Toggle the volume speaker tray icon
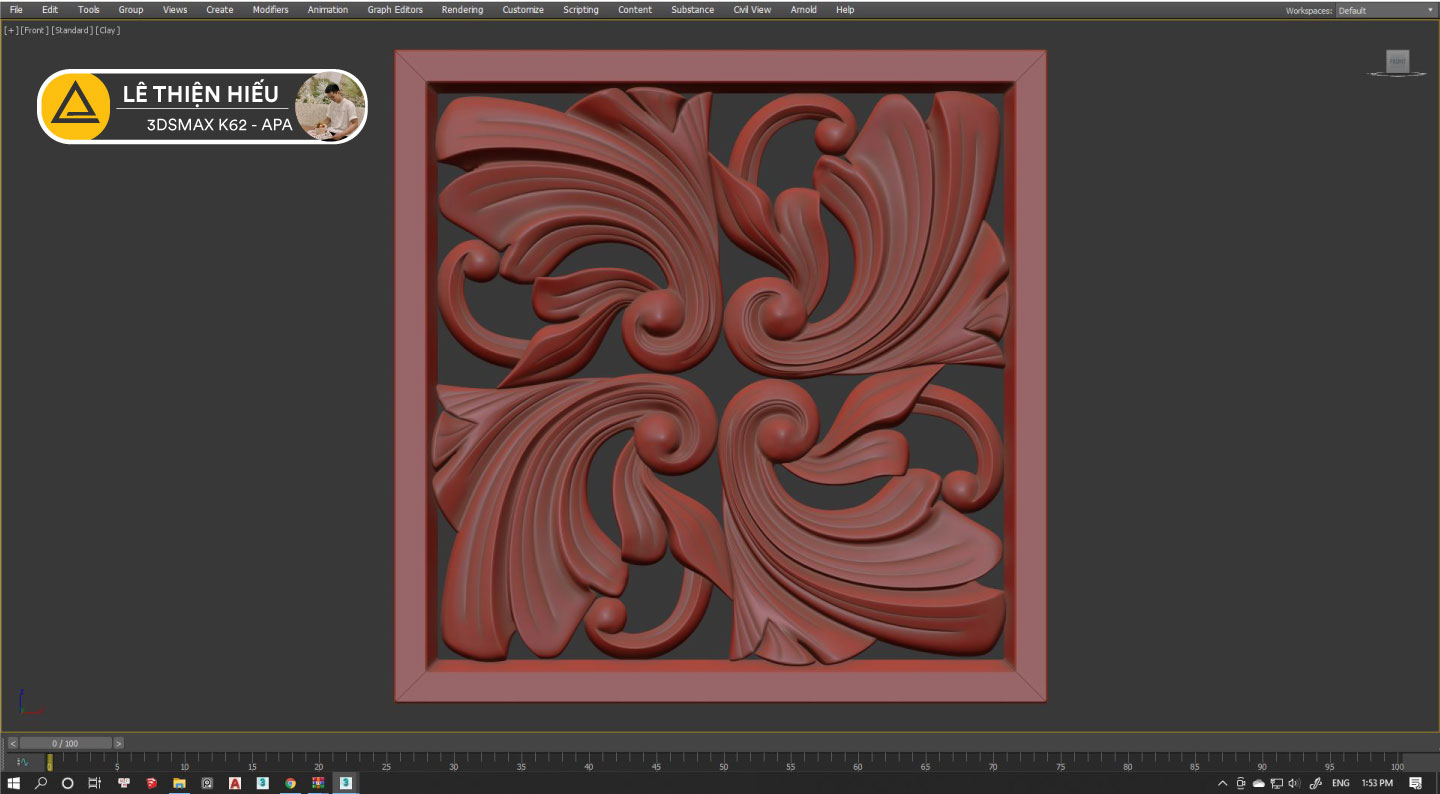 tap(1293, 783)
